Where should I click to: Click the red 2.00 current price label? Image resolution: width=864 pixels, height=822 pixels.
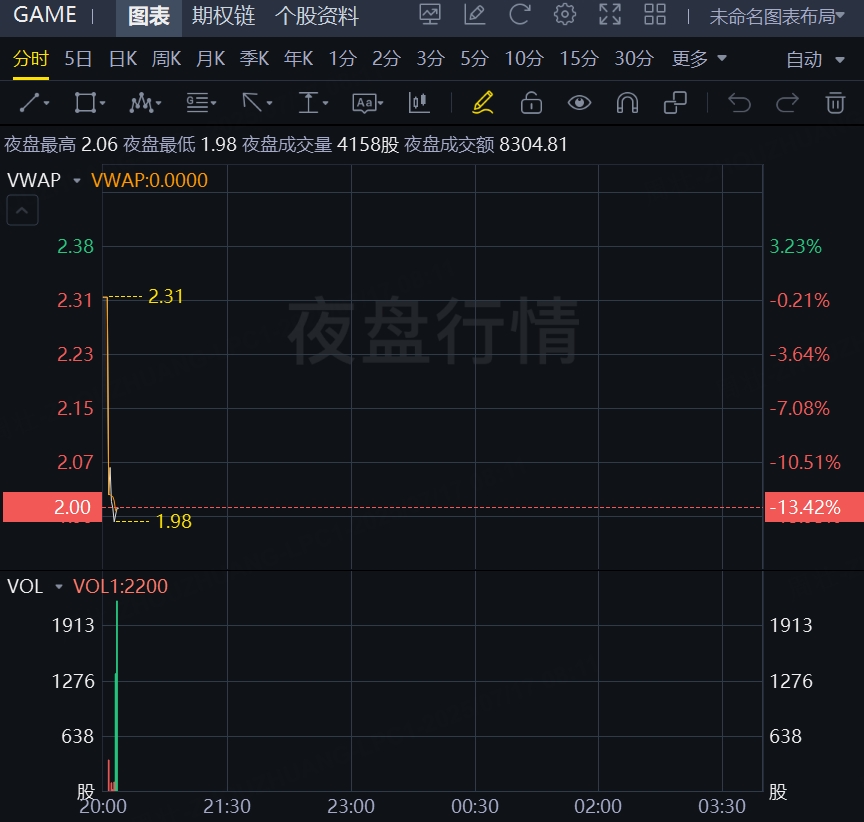[x=51, y=508]
